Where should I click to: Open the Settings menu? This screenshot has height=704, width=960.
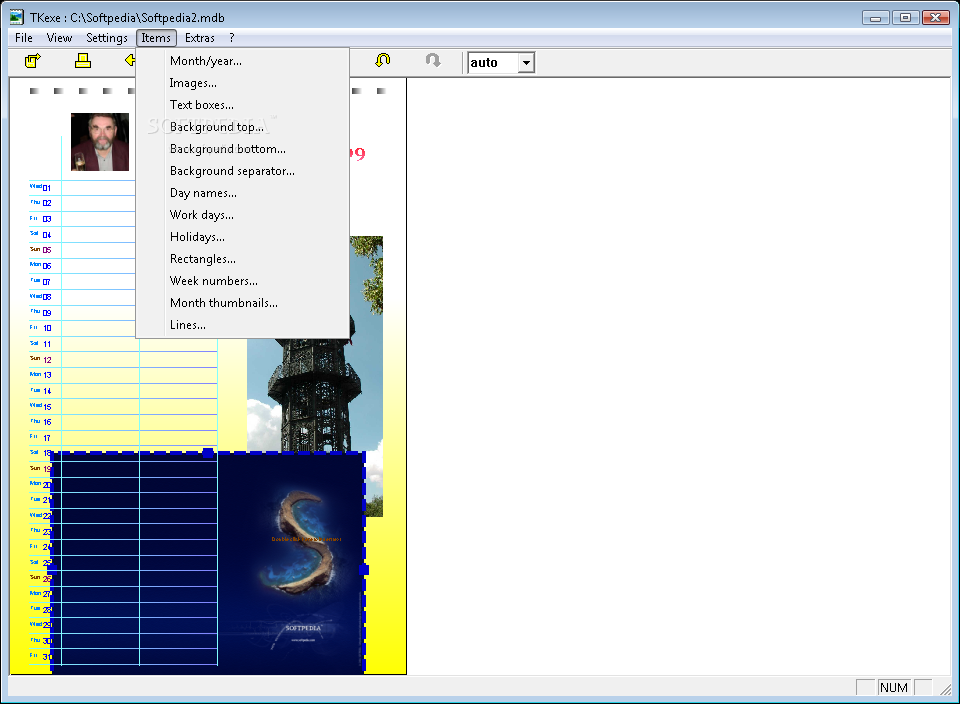tap(107, 38)
